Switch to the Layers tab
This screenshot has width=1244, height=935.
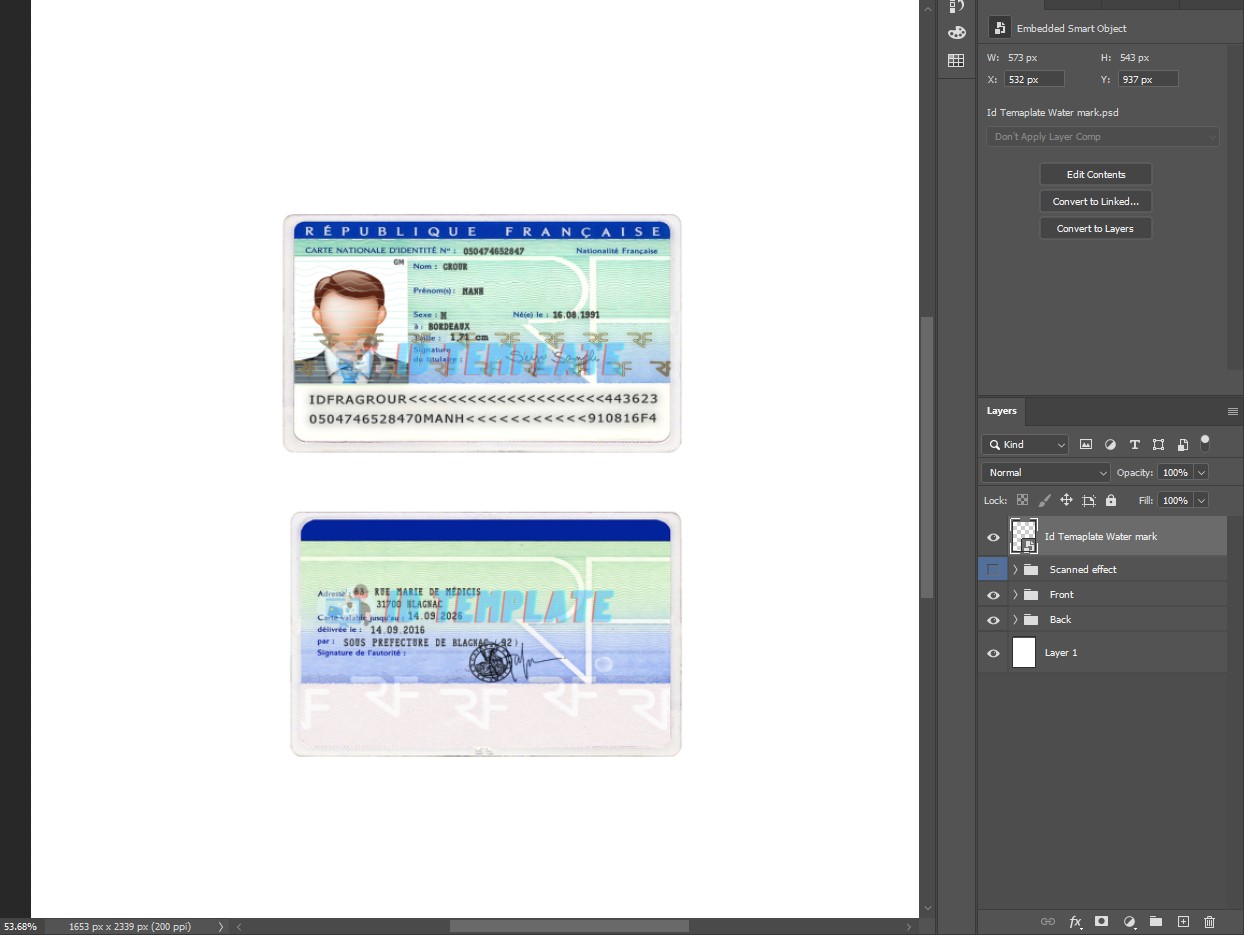coord(1001,411)
